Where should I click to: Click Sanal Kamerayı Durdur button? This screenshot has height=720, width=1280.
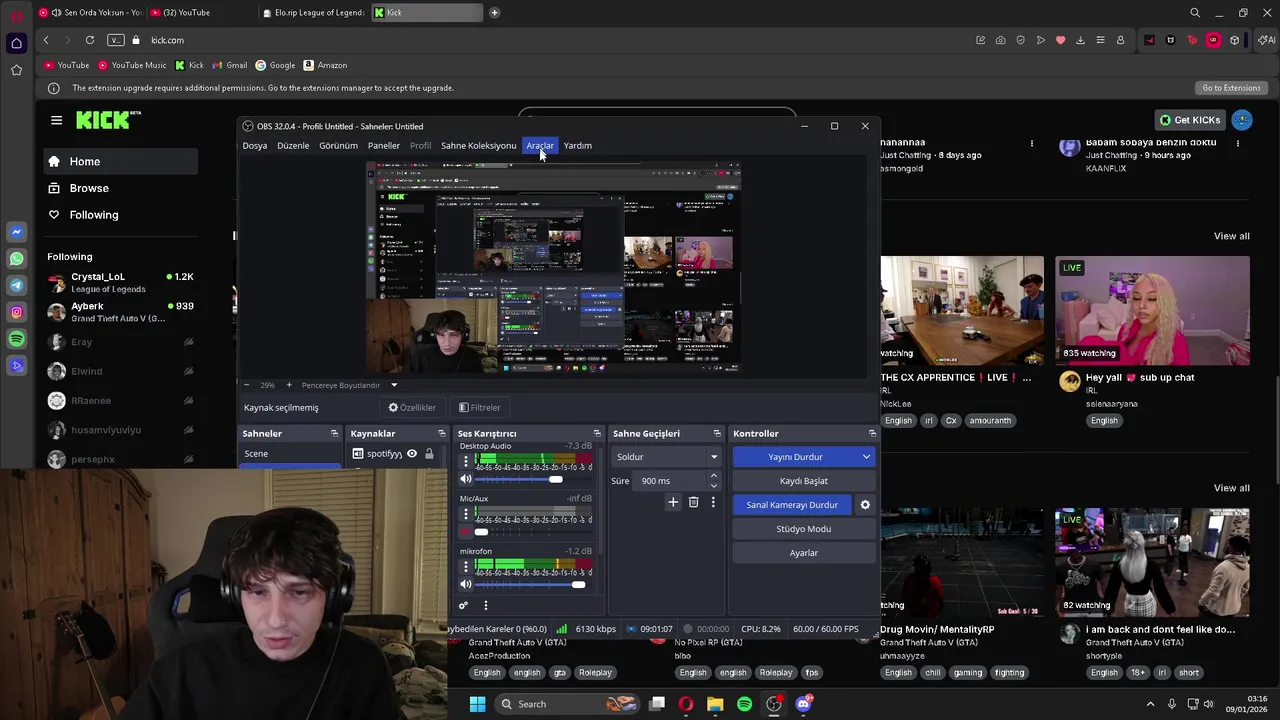(792, 505)
